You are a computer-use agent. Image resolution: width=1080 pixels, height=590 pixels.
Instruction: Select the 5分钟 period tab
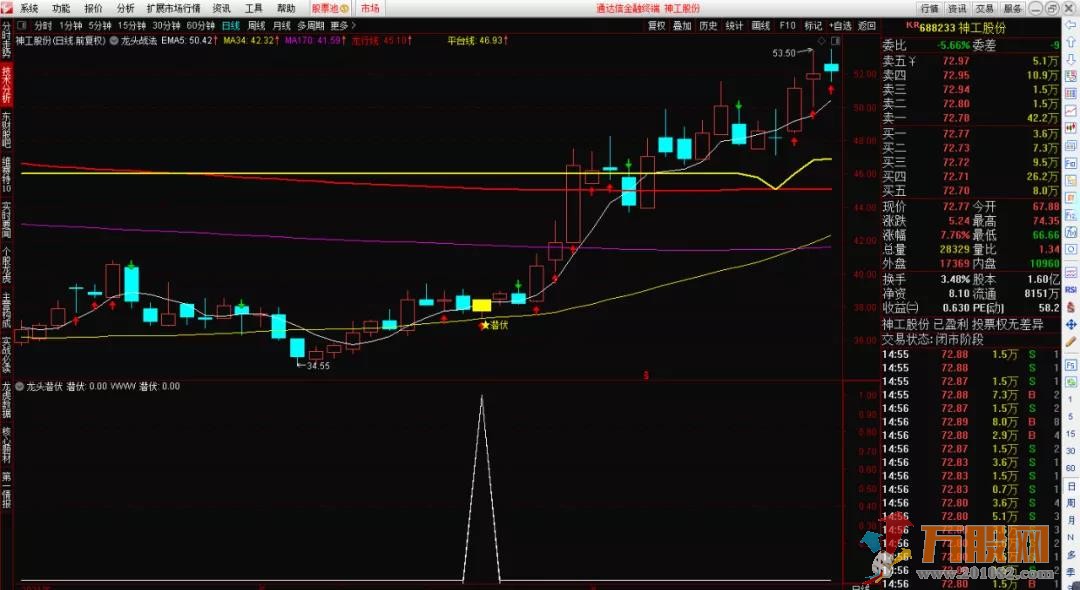[100, 26]
